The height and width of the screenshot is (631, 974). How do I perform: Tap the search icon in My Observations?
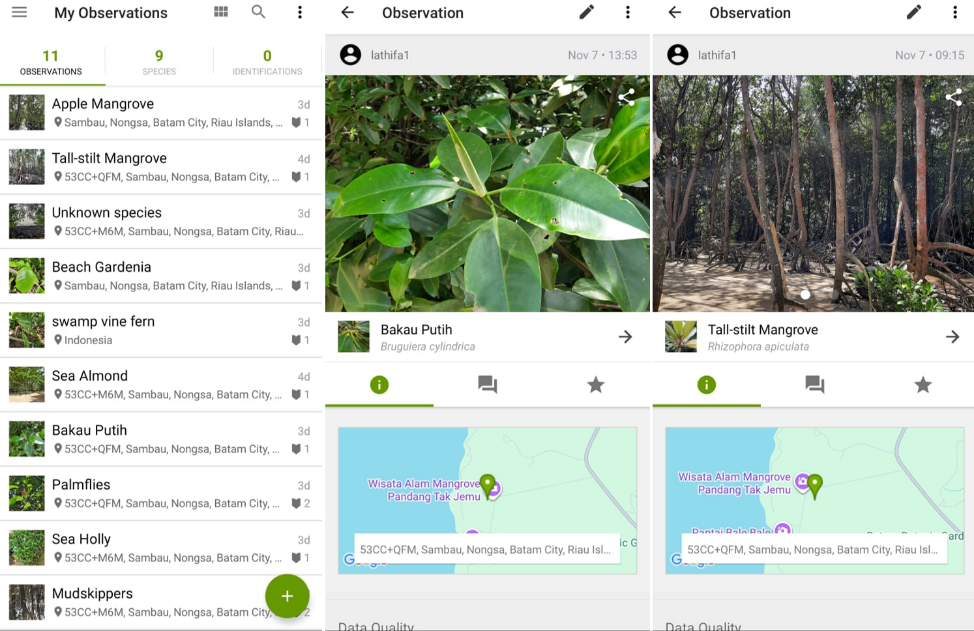[259, 12]
